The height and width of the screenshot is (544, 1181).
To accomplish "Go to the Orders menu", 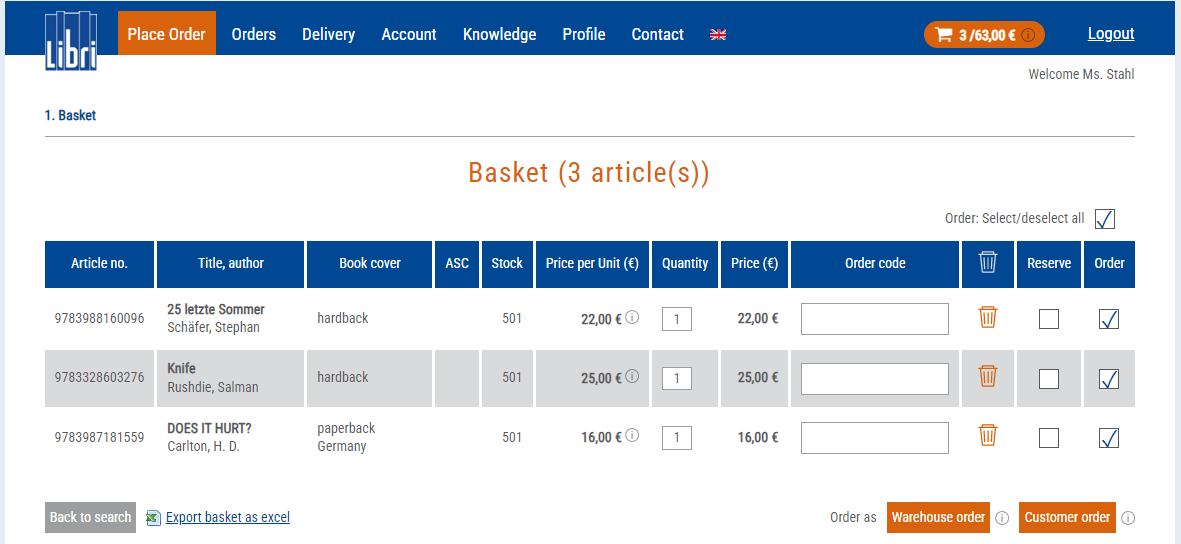I will 254,34.
